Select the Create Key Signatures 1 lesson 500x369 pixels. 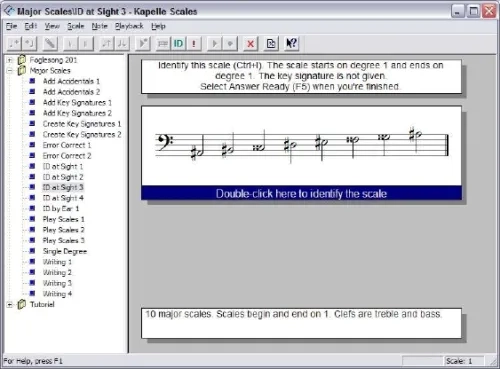pos(82,124)
